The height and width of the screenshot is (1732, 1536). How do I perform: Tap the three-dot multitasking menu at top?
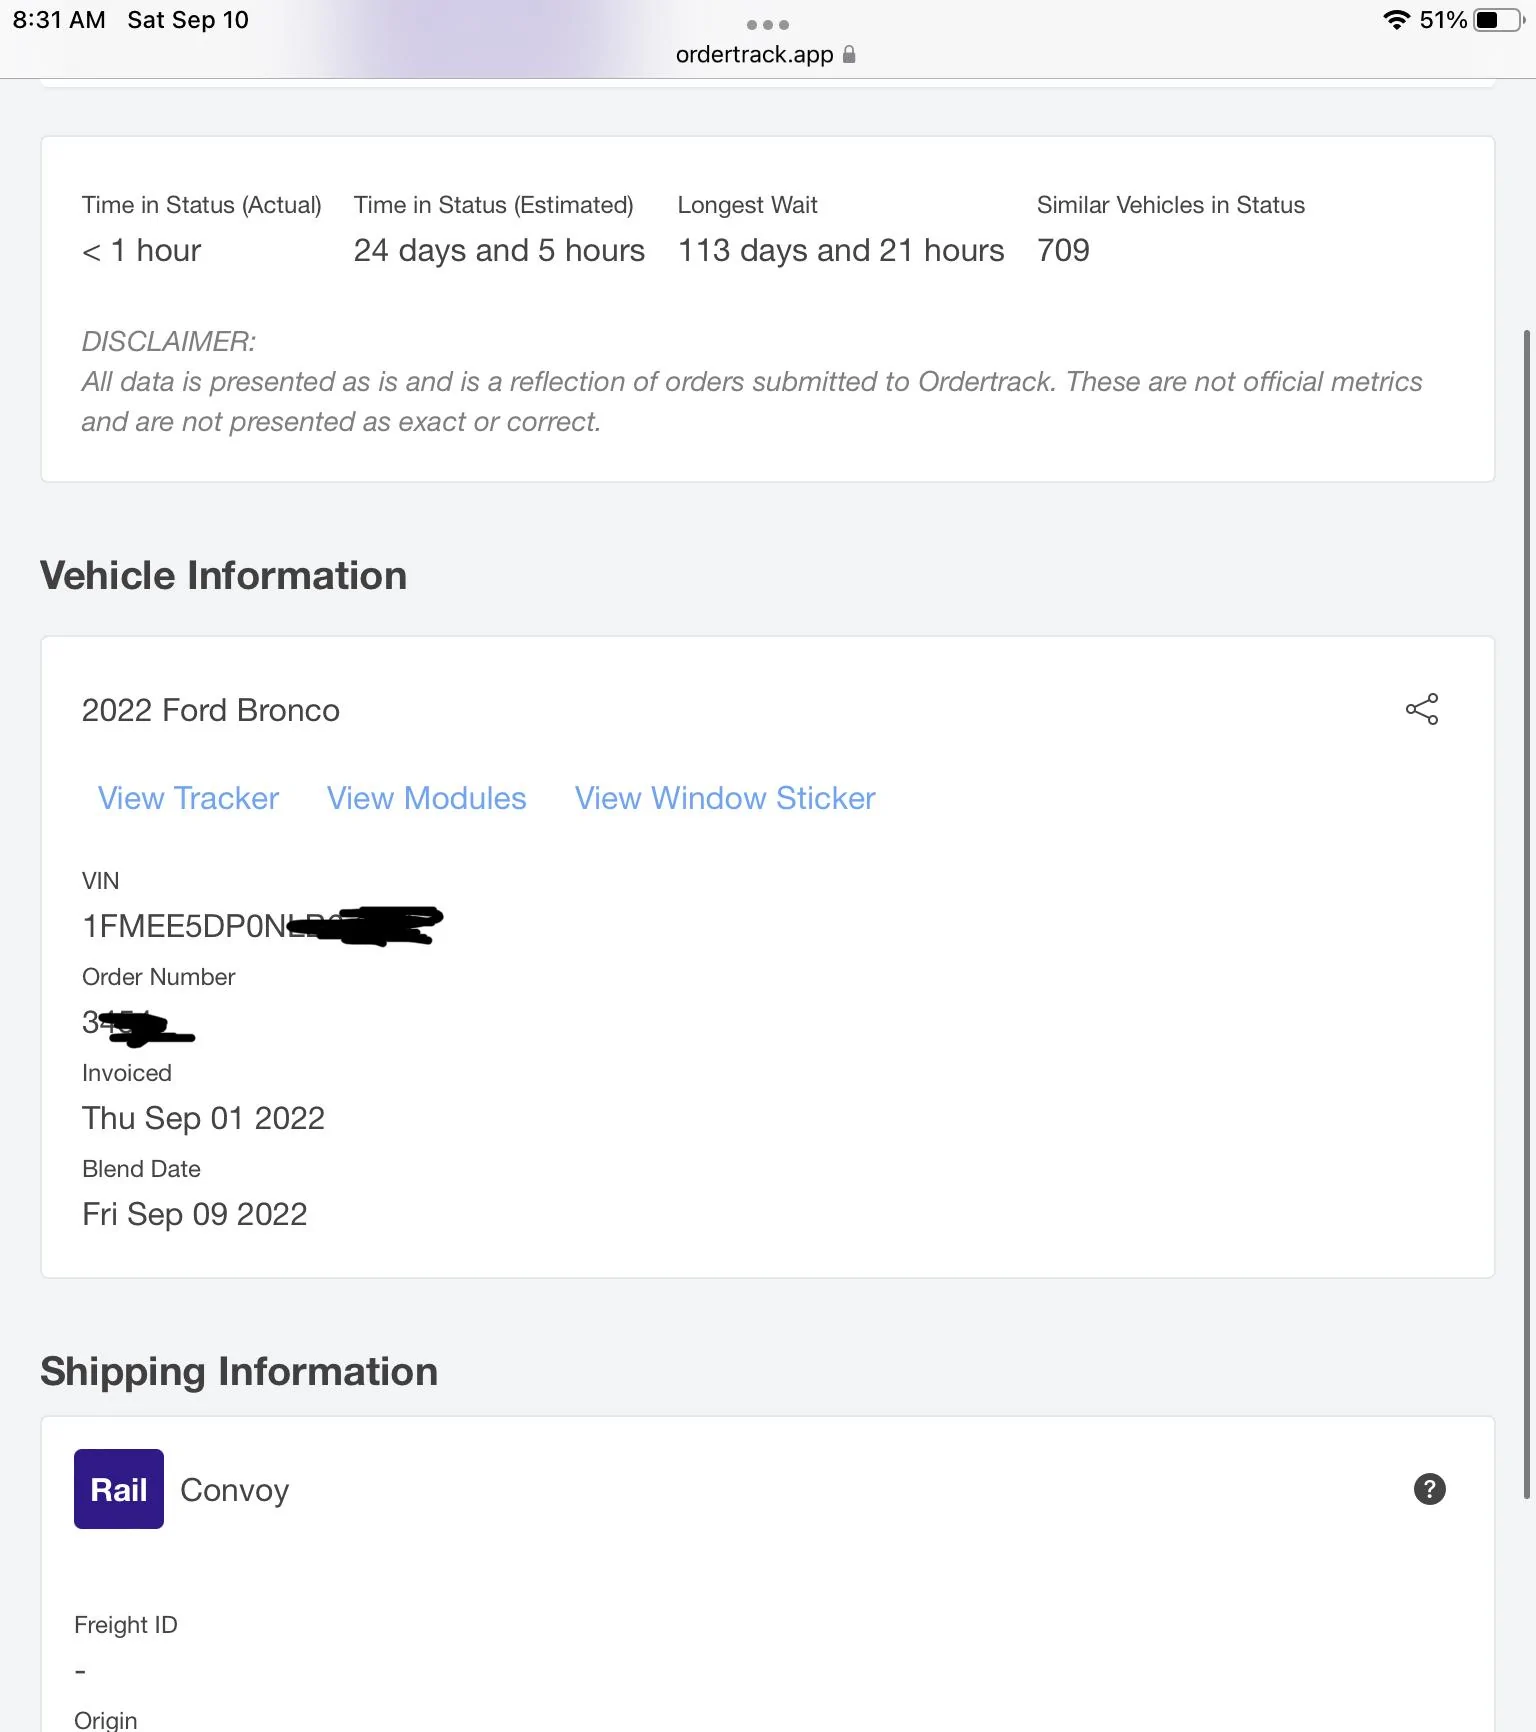click(767, 24)
